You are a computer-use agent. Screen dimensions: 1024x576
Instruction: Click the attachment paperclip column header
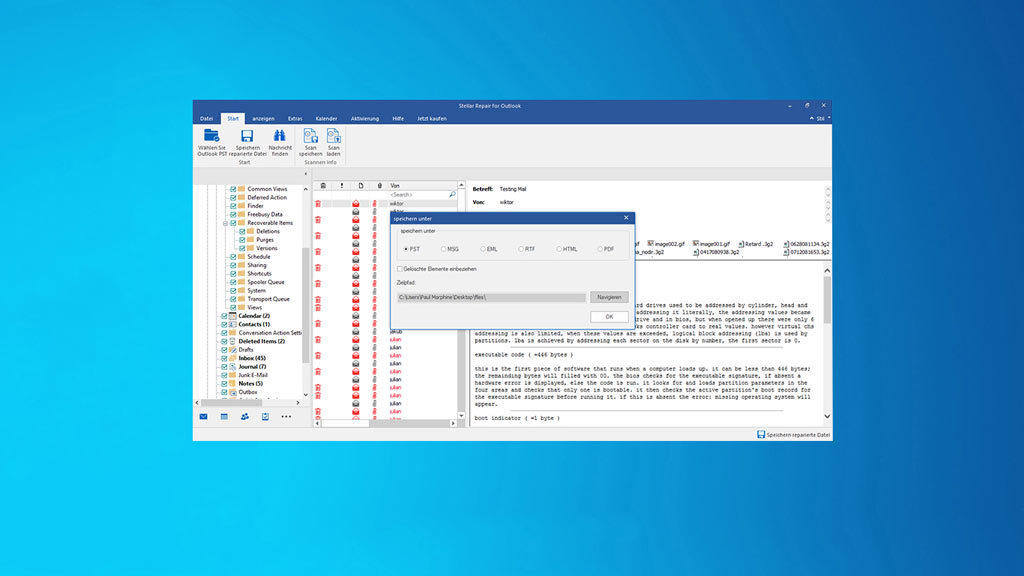(379, 185)
